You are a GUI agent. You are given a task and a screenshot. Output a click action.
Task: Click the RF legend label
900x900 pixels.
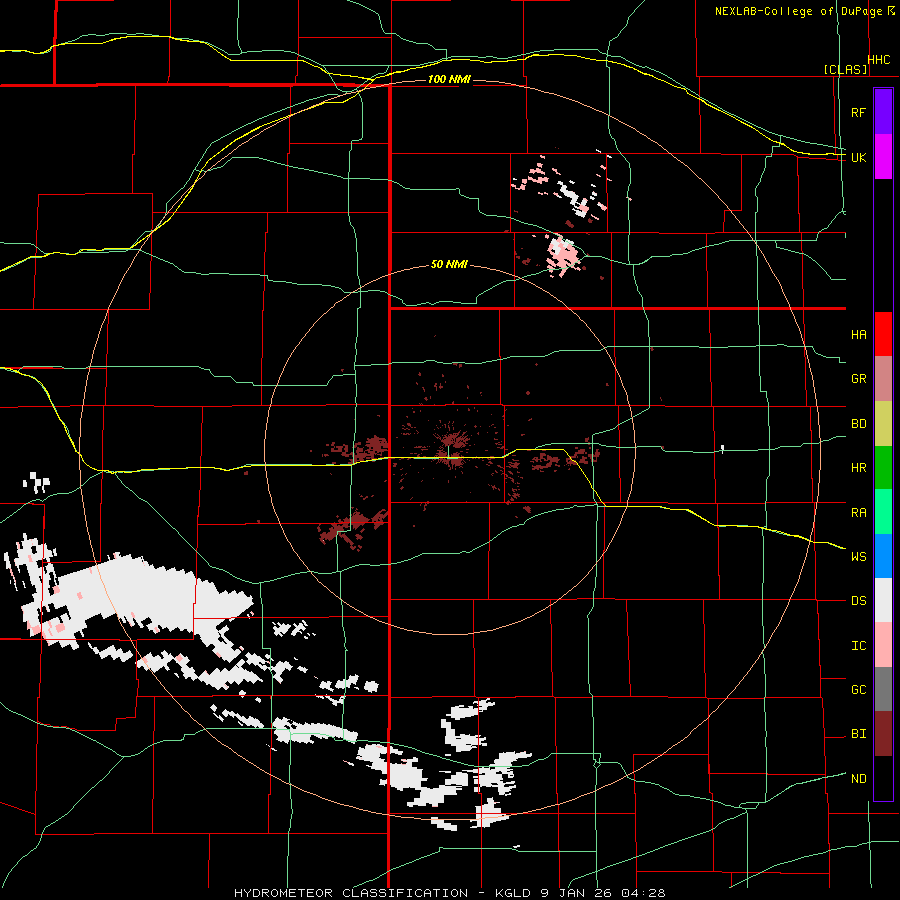(858, 112)
